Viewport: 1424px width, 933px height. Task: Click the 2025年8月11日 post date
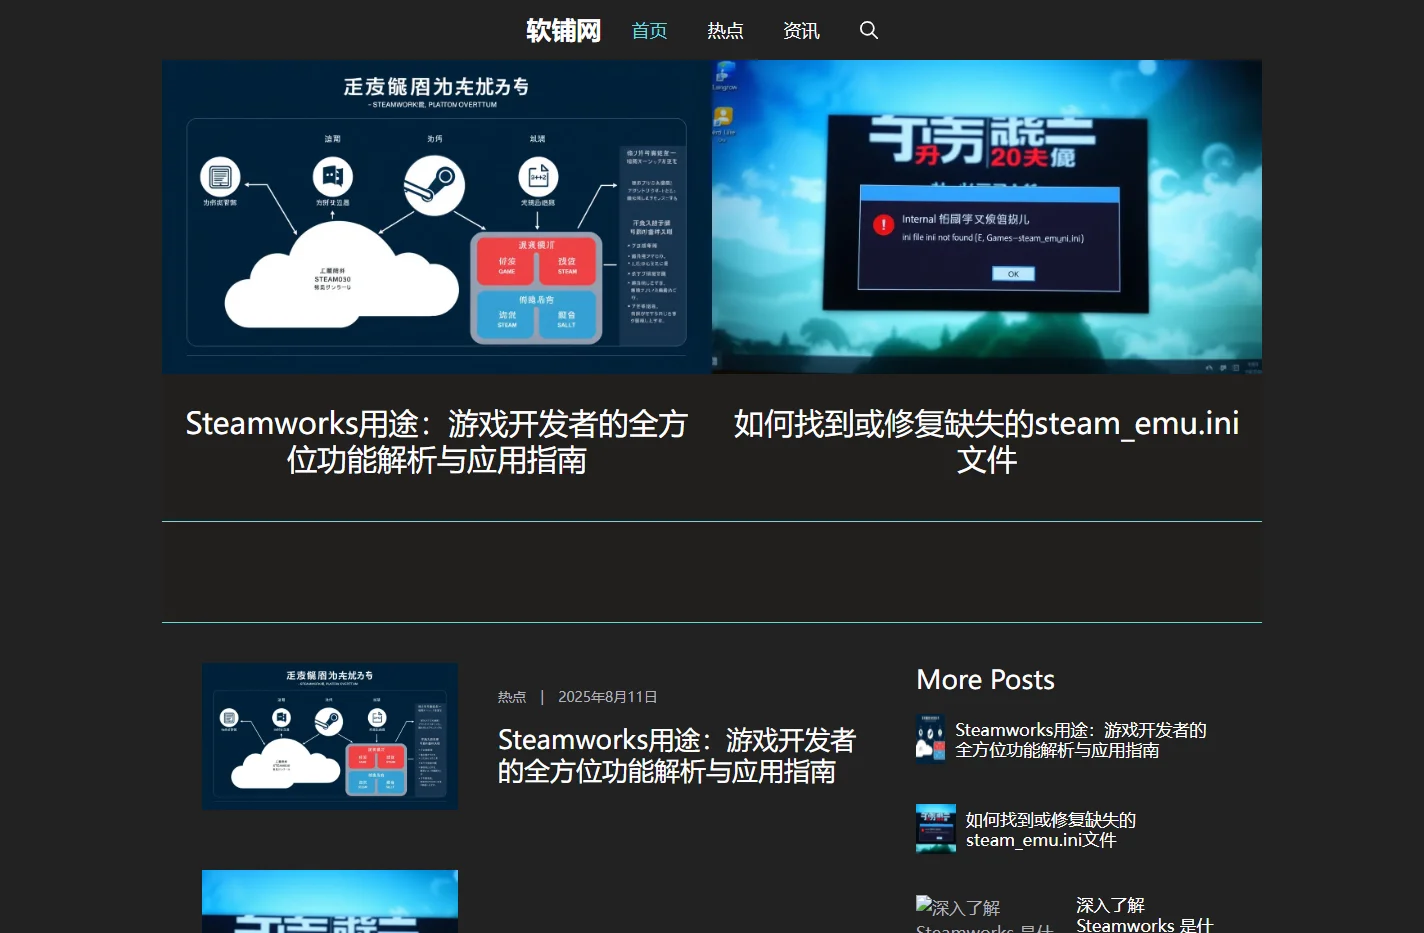pyautogui.click(x=607, y=697)
